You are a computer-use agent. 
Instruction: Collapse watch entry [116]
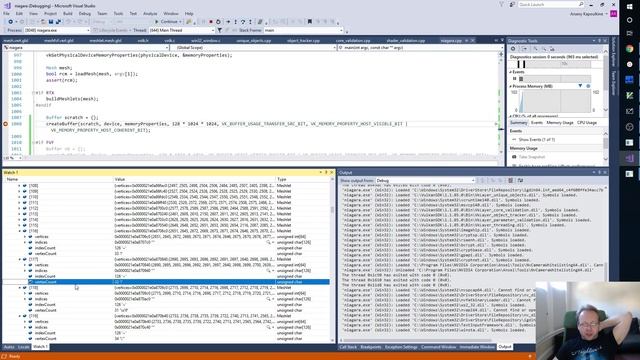[19, 231]
